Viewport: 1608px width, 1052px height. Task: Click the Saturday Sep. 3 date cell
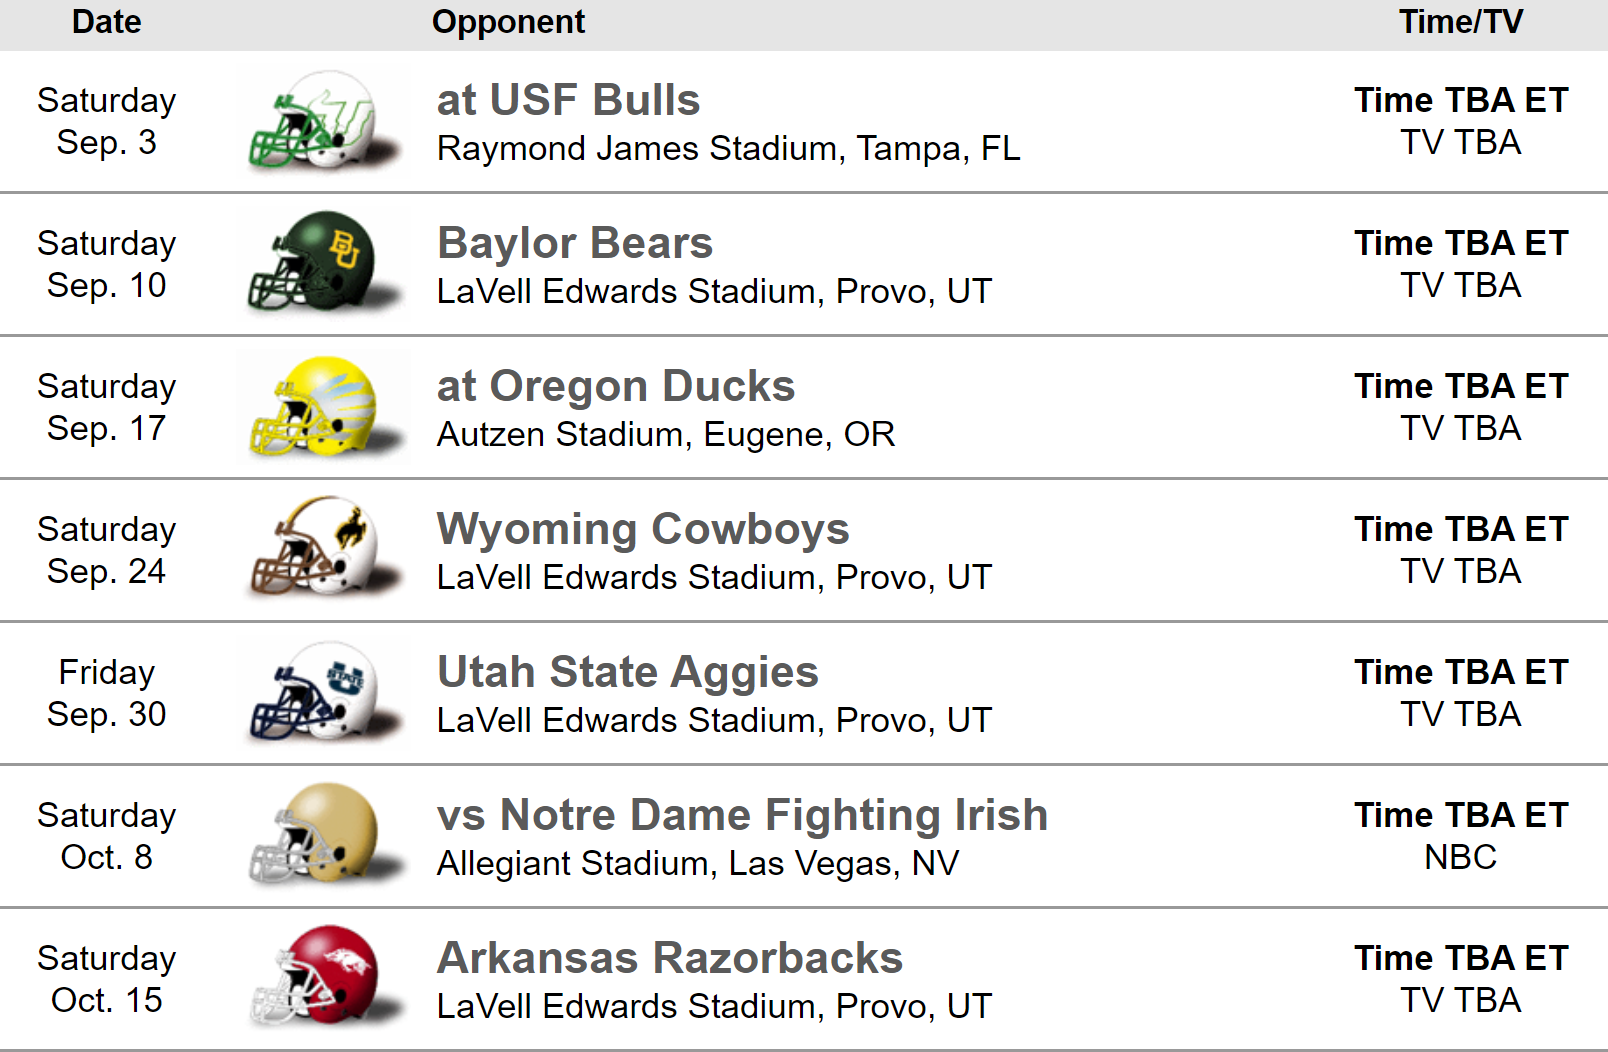[106, 121]
